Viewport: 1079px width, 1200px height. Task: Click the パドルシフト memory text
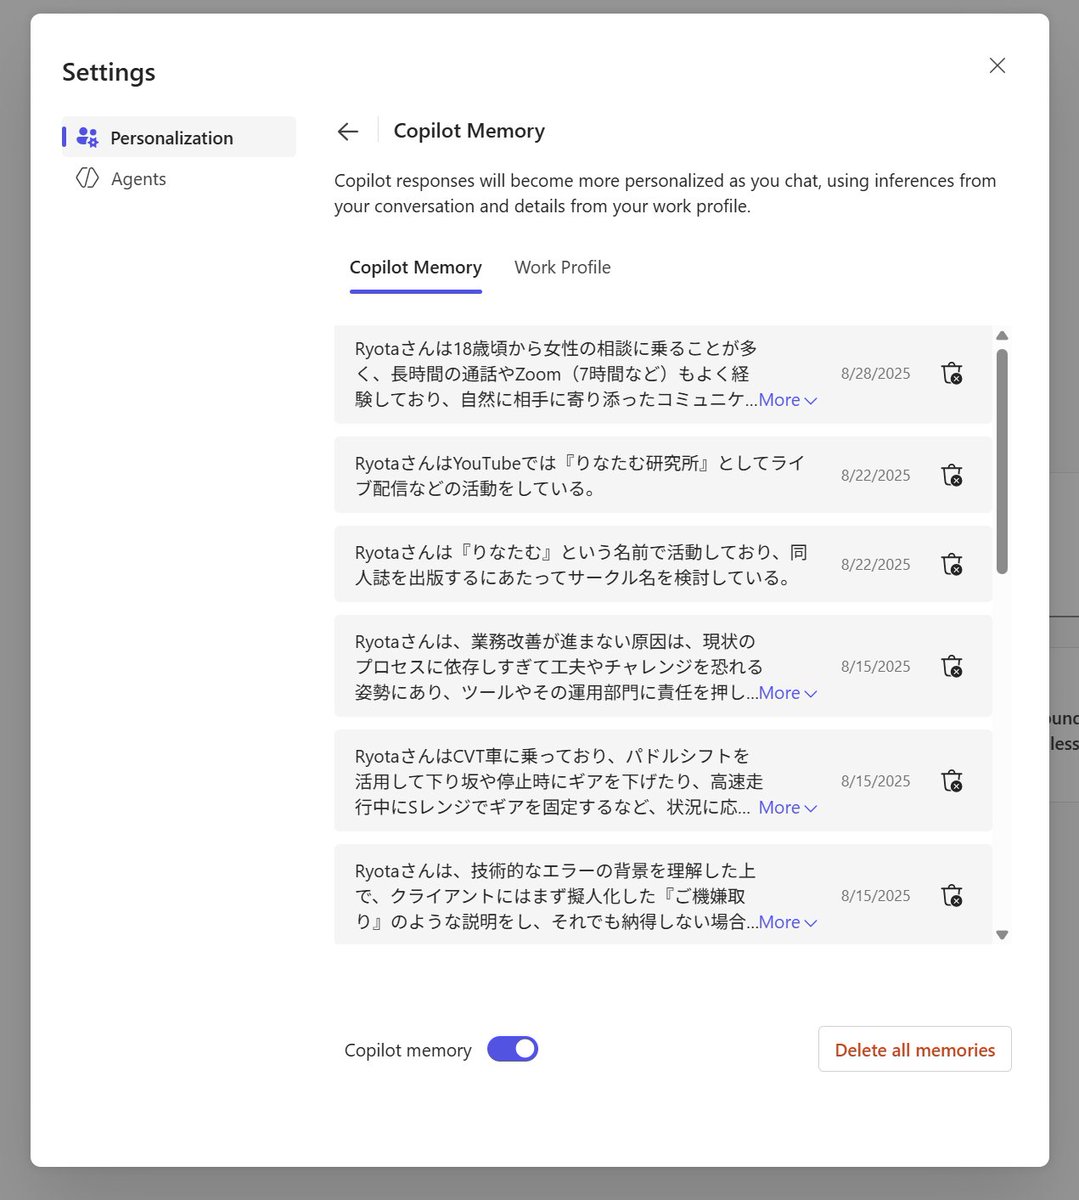(x=559, y=781)
